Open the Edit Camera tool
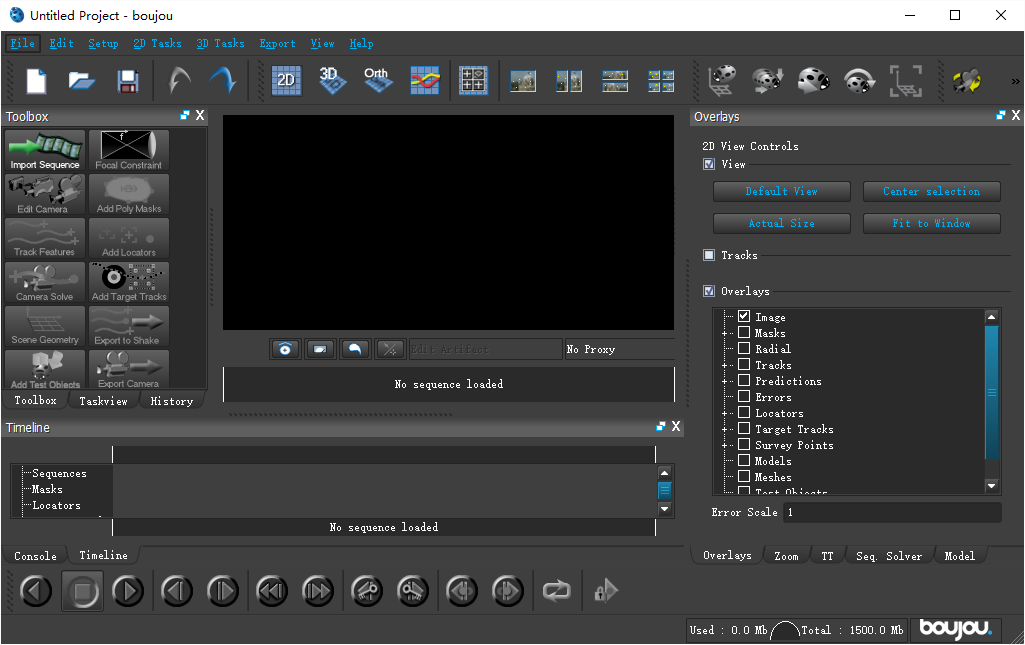The width and height of the screenshot is (1025, 645). pos(45,194)
